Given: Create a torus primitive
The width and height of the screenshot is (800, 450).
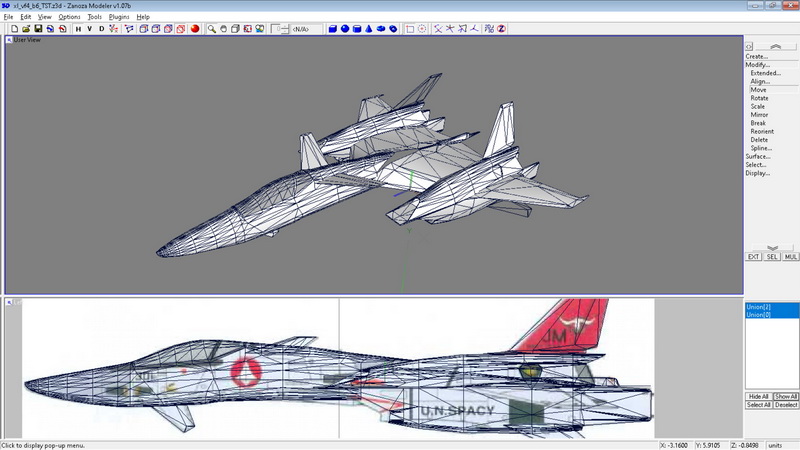Looking at the screenshot, I should 381,29.
